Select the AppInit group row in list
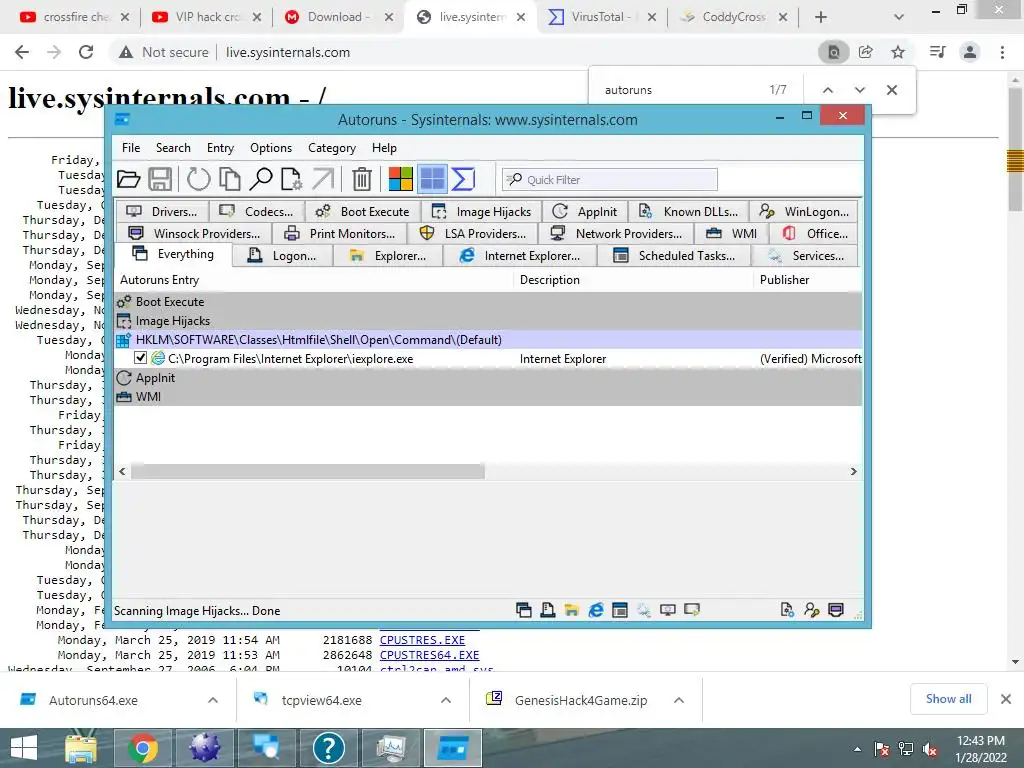Screen dimensions: 1024x768 [x=488, y=377]
